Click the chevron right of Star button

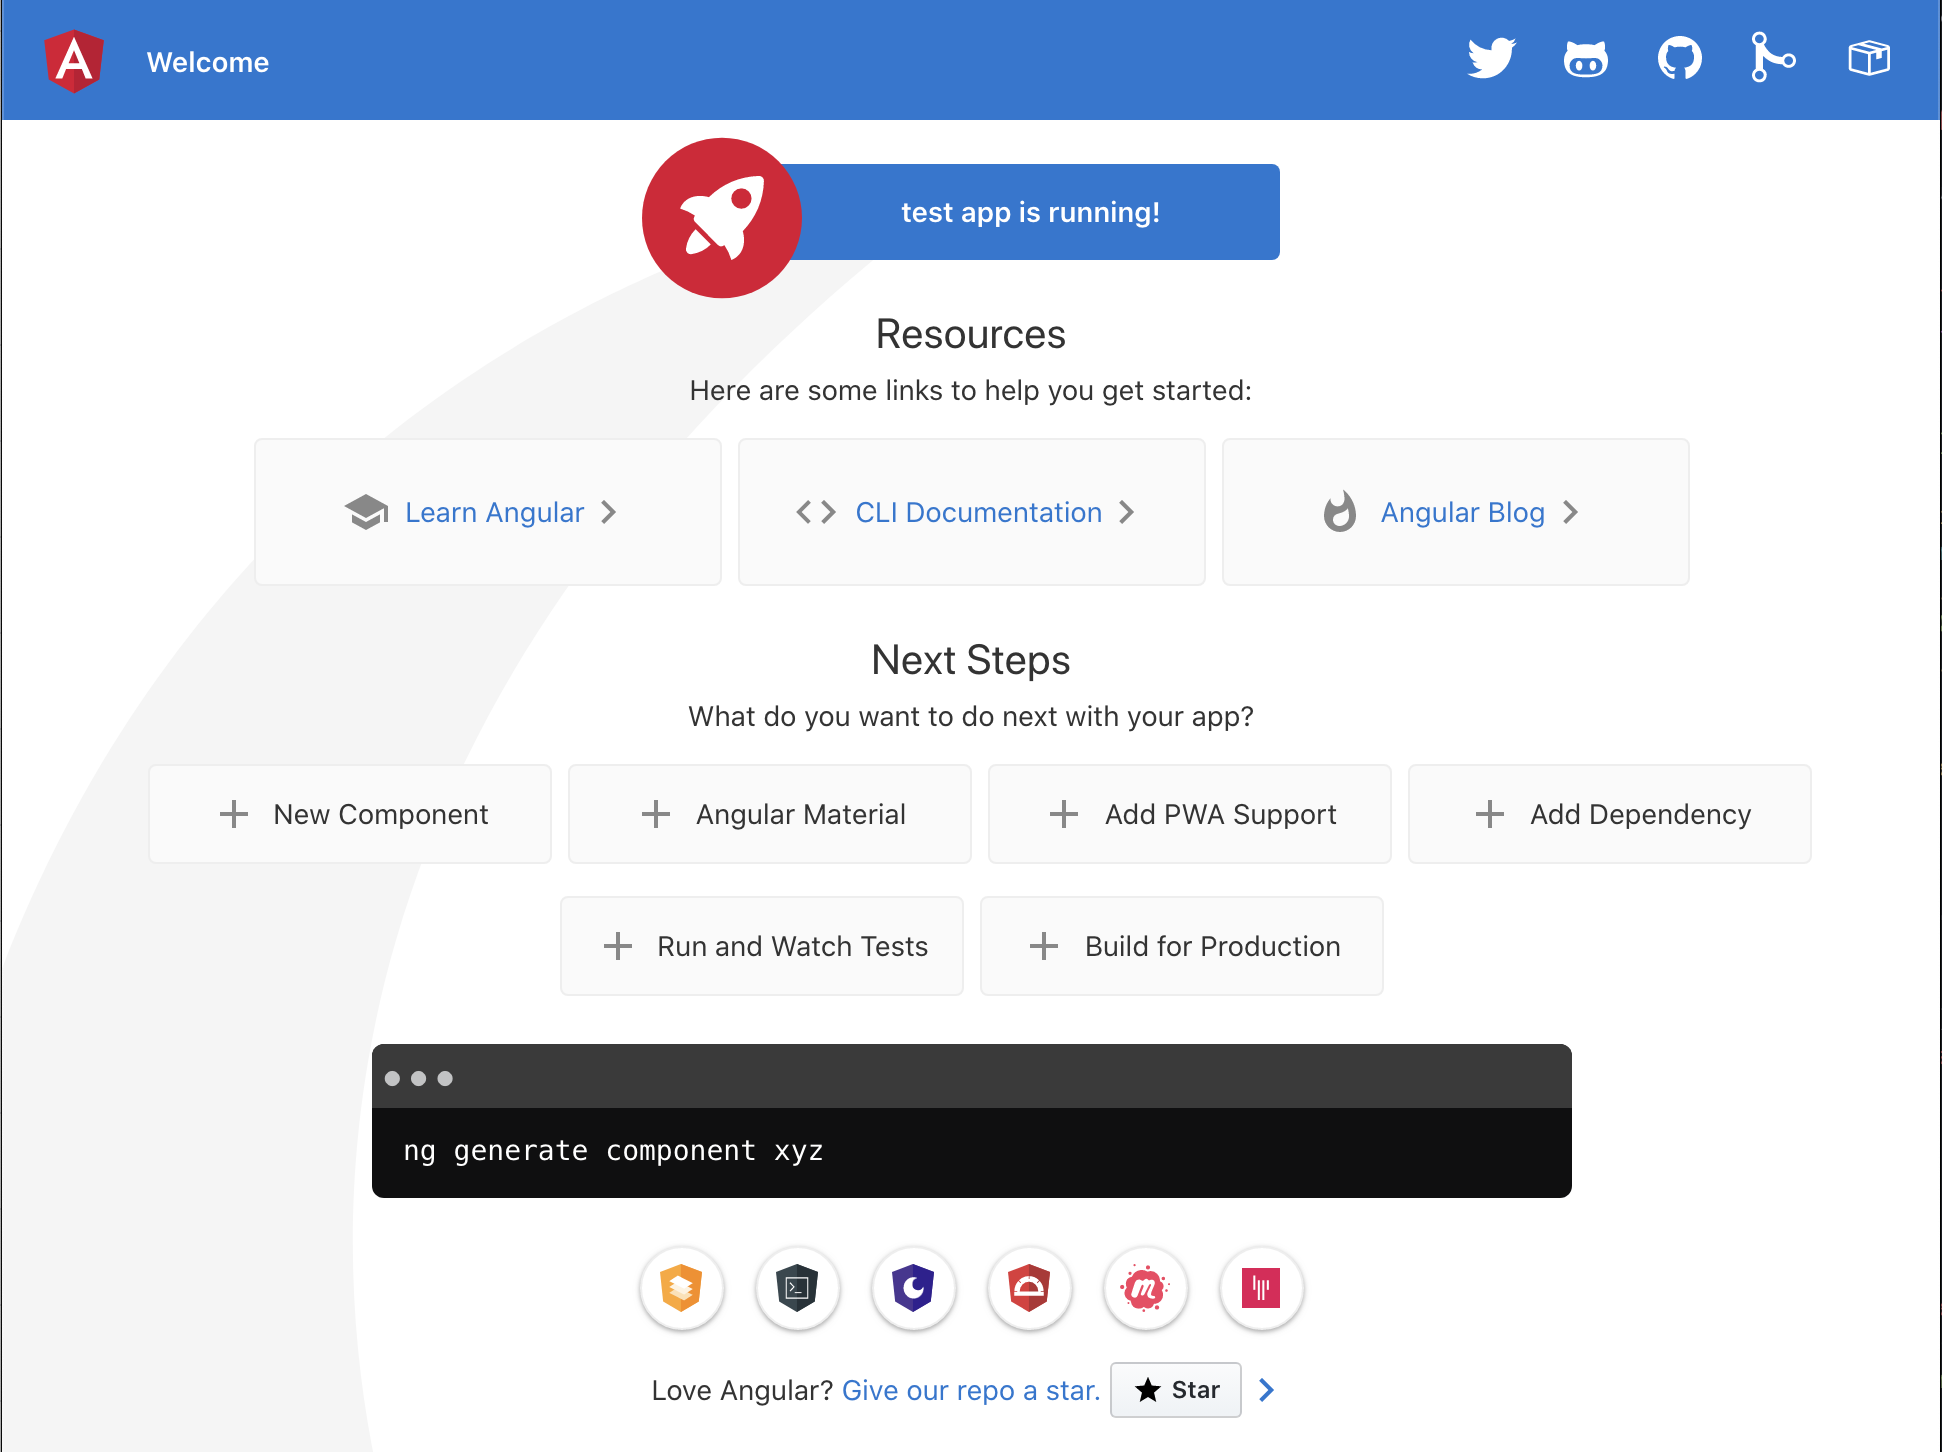[1267, 1390]
